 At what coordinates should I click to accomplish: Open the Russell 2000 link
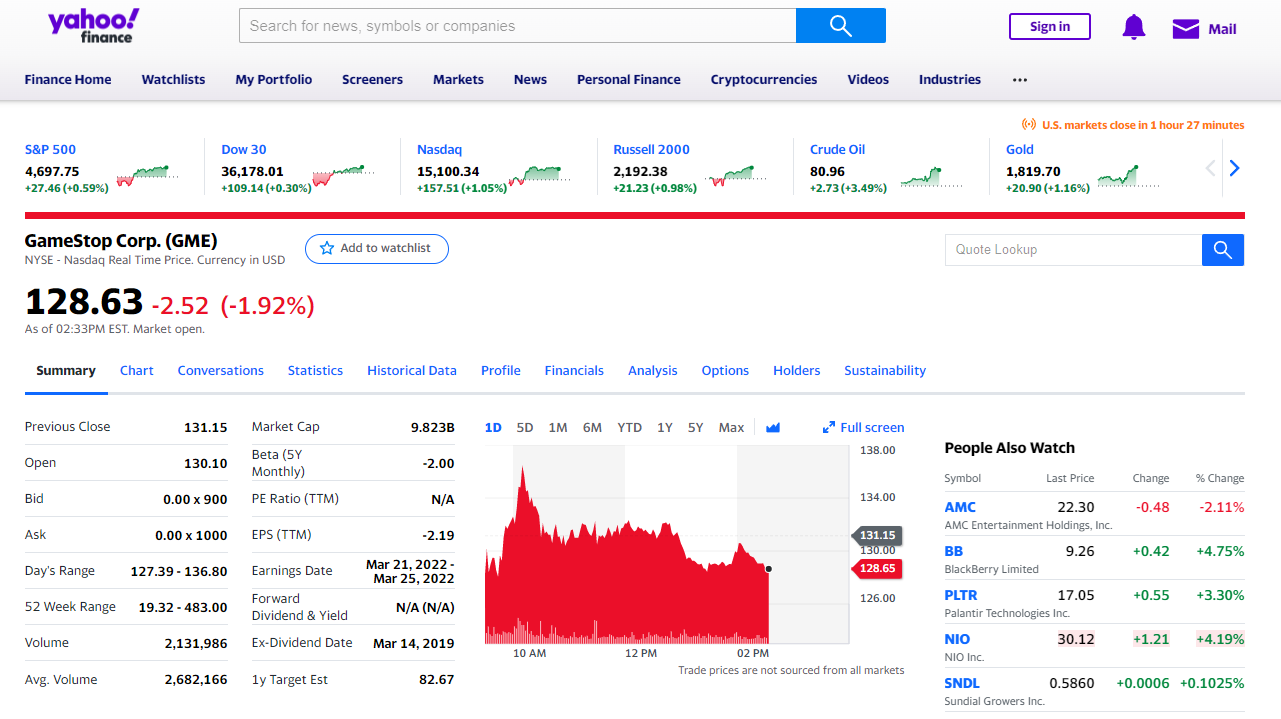pyautogui.click(x=652, y=150)
